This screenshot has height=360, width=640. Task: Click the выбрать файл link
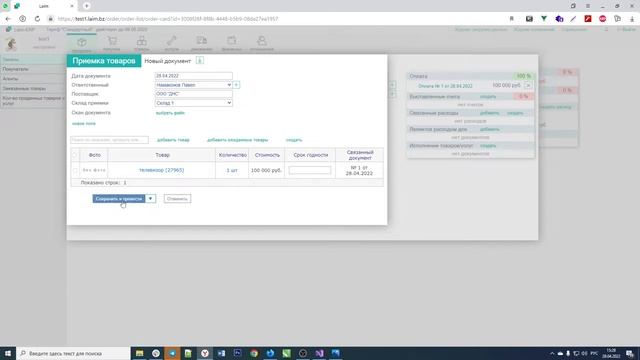pyautogui.click(x=170, y=113)
